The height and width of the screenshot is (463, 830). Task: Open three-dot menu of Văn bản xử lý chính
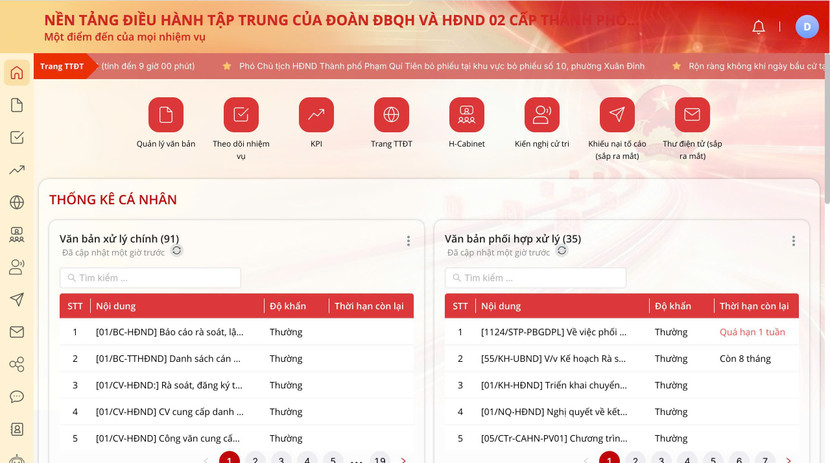pos(408,241)
